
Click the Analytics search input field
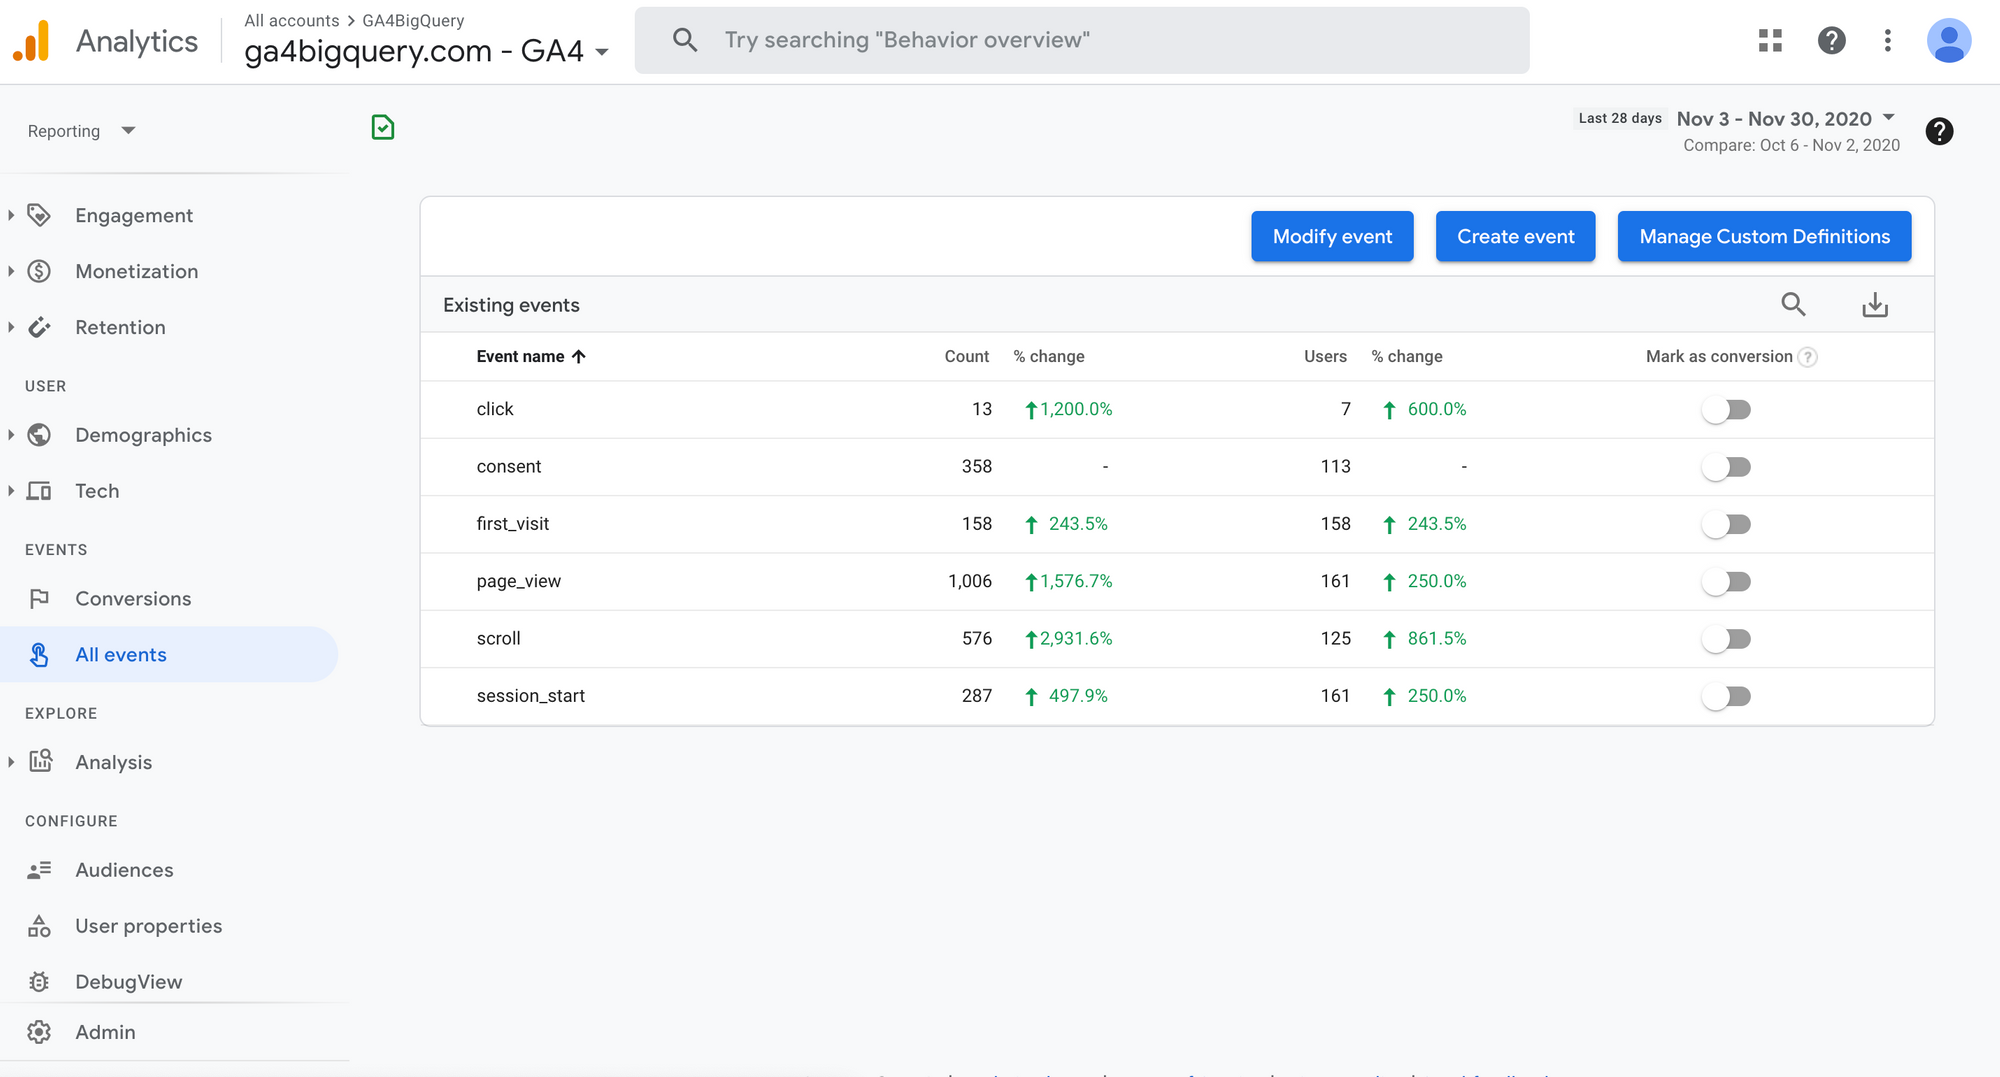1081,40
